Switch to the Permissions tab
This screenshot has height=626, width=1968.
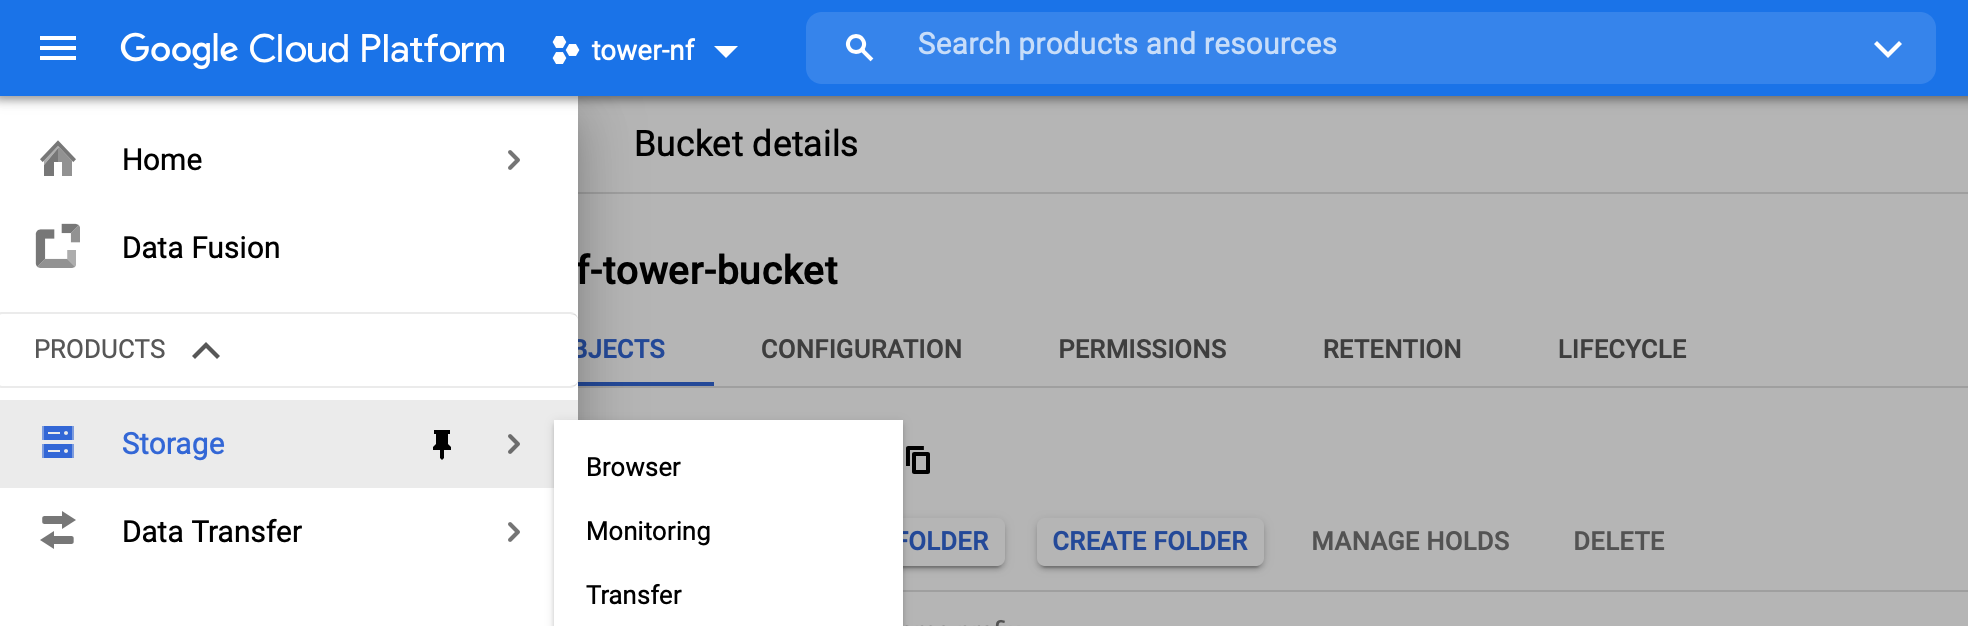(x=1142, y=349)
